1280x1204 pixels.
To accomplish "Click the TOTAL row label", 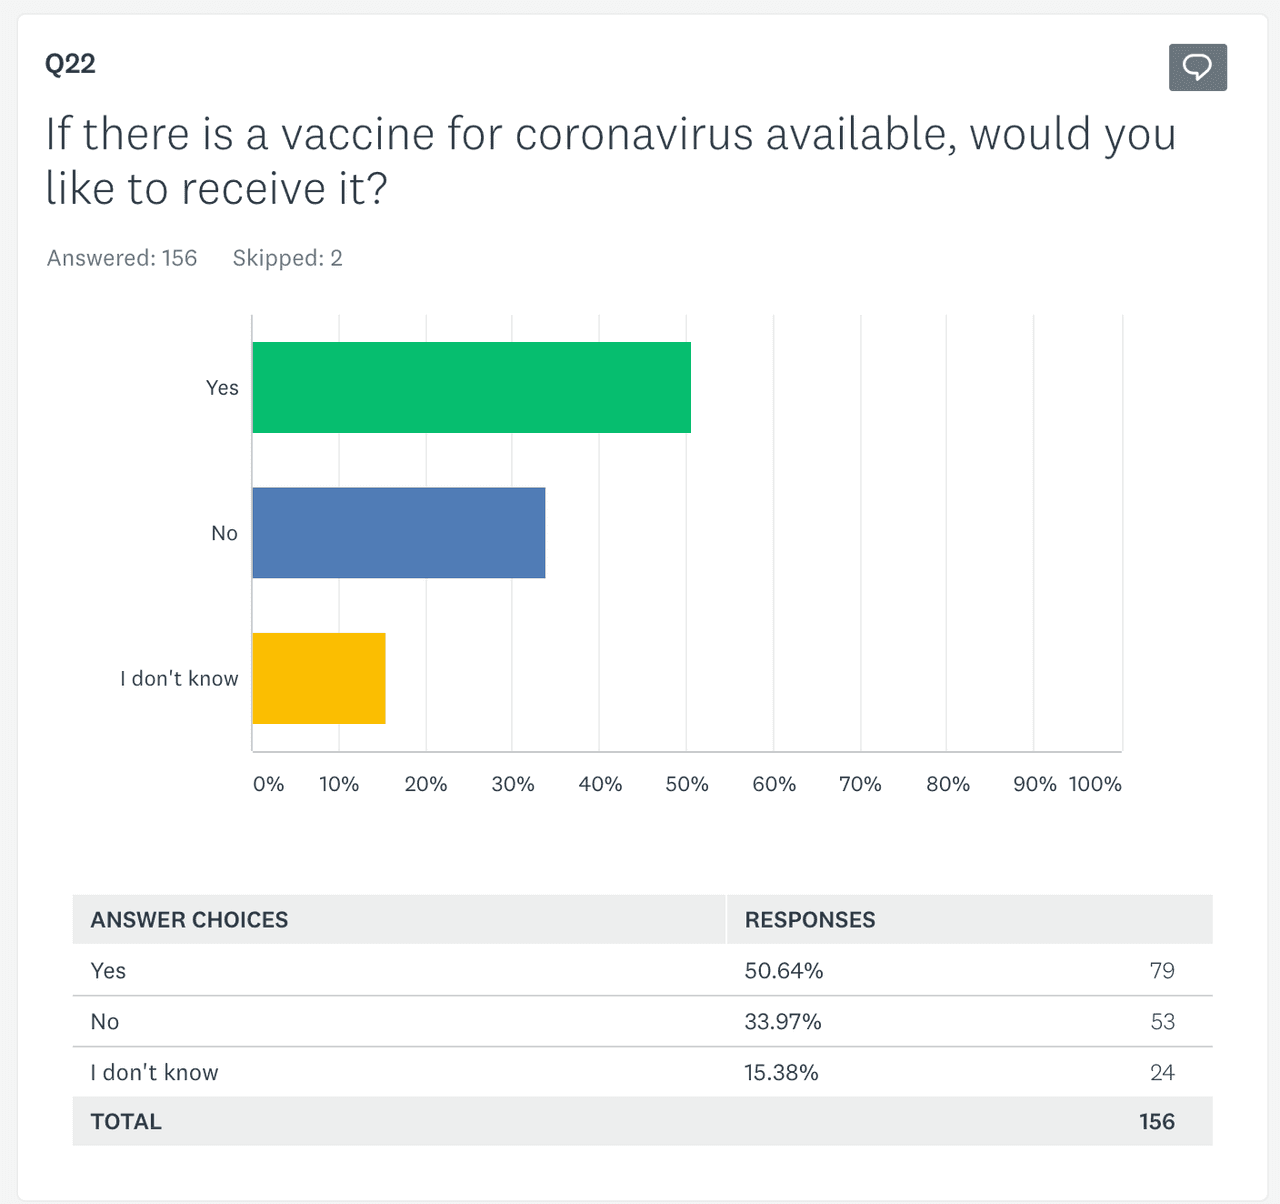I will (126, 1122).
